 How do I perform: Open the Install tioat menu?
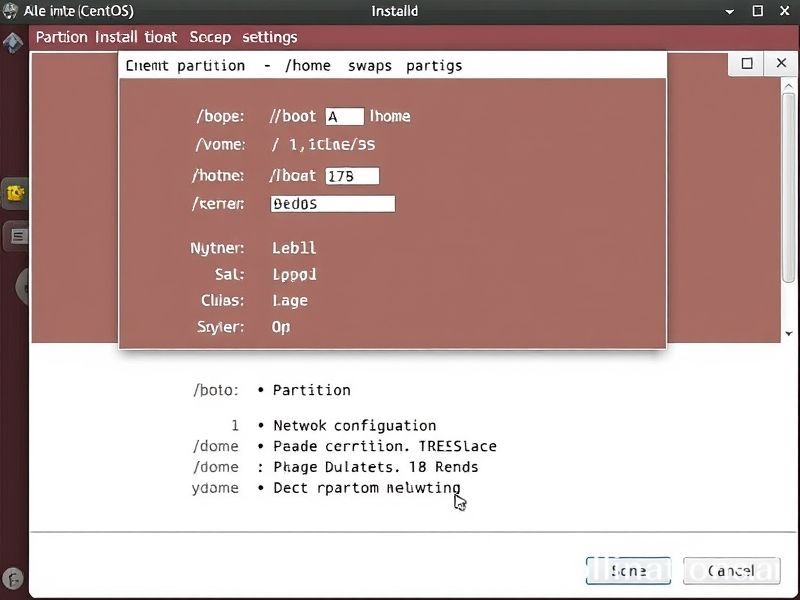coord(136,37)
